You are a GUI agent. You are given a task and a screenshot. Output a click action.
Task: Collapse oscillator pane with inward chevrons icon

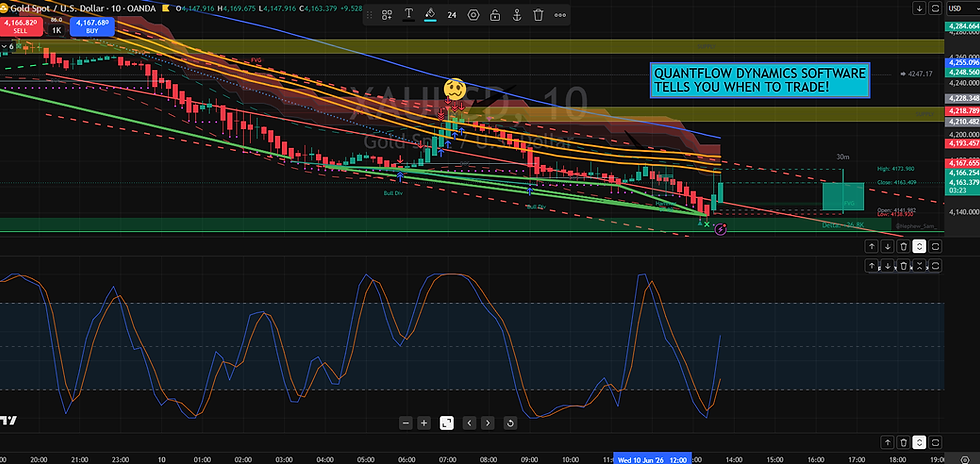(919, 266)
